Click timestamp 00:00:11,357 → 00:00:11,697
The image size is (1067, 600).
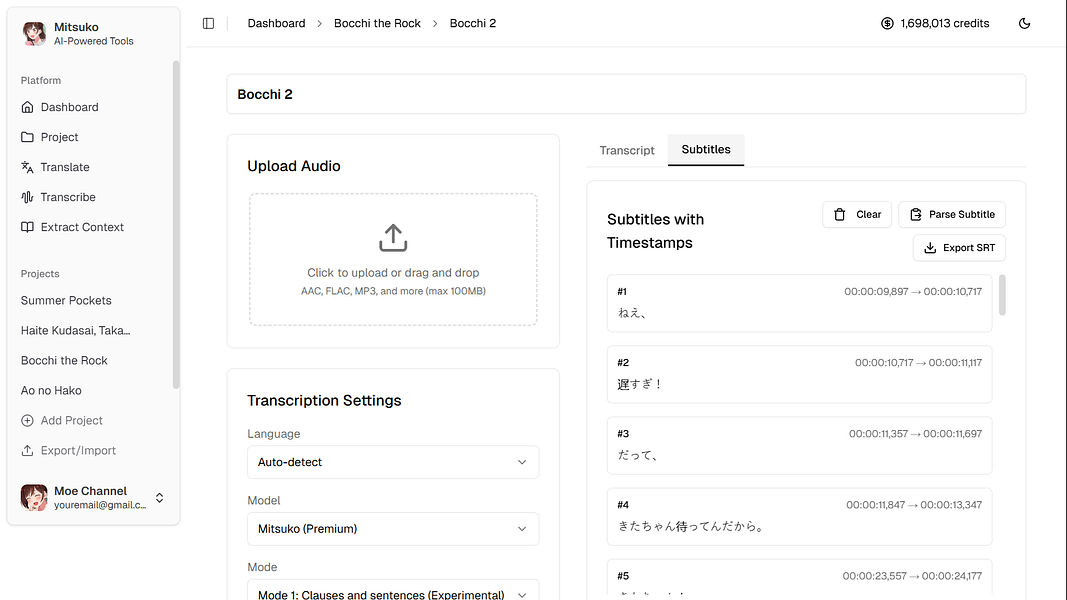915,433
